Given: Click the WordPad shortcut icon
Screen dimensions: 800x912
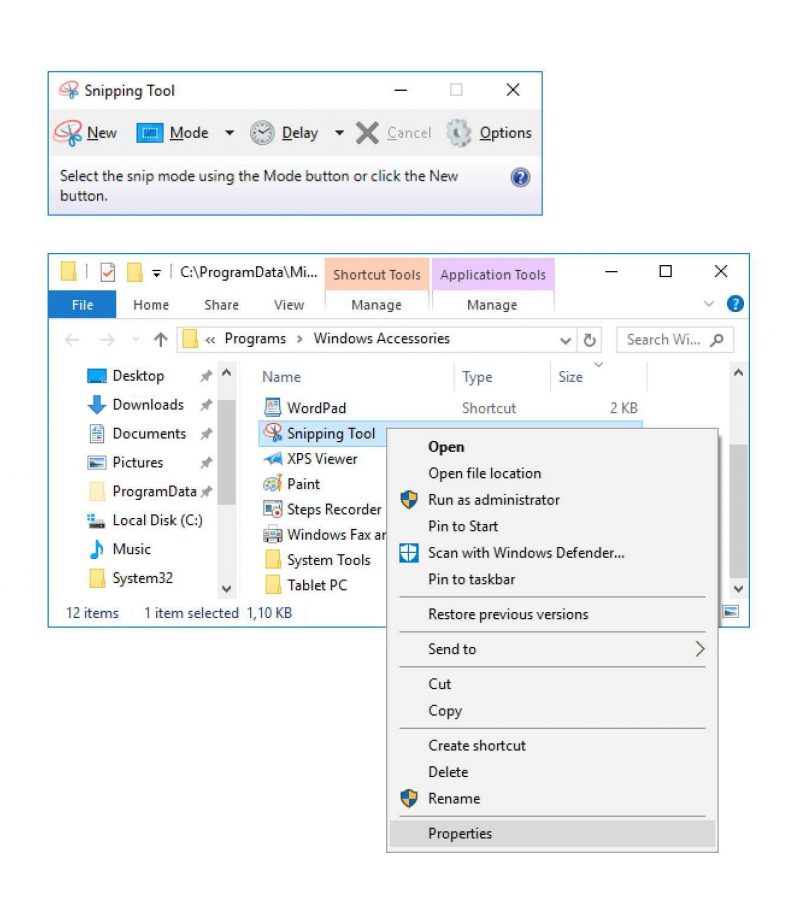Looking at the screenshot, I should pyautogui.click(x=272, y=407).
